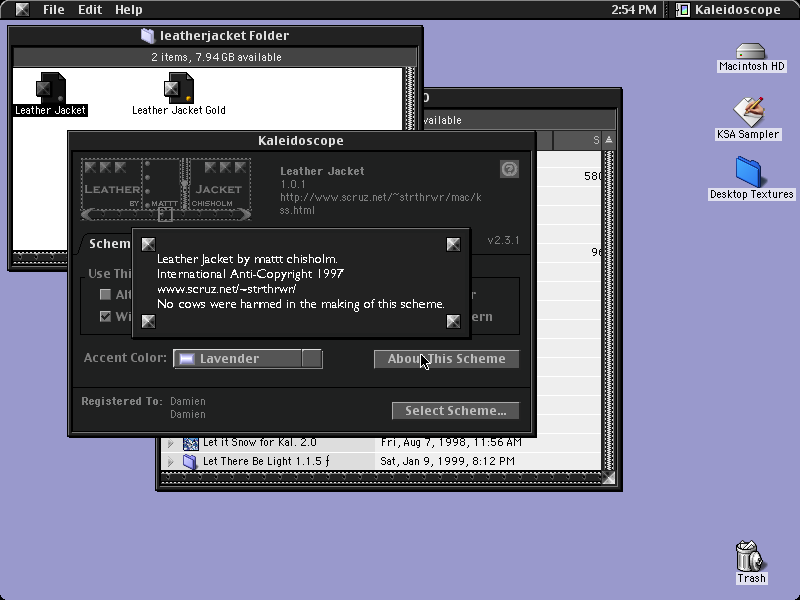
Task: Click the About This Scheme button
Action: click(446, 359)
